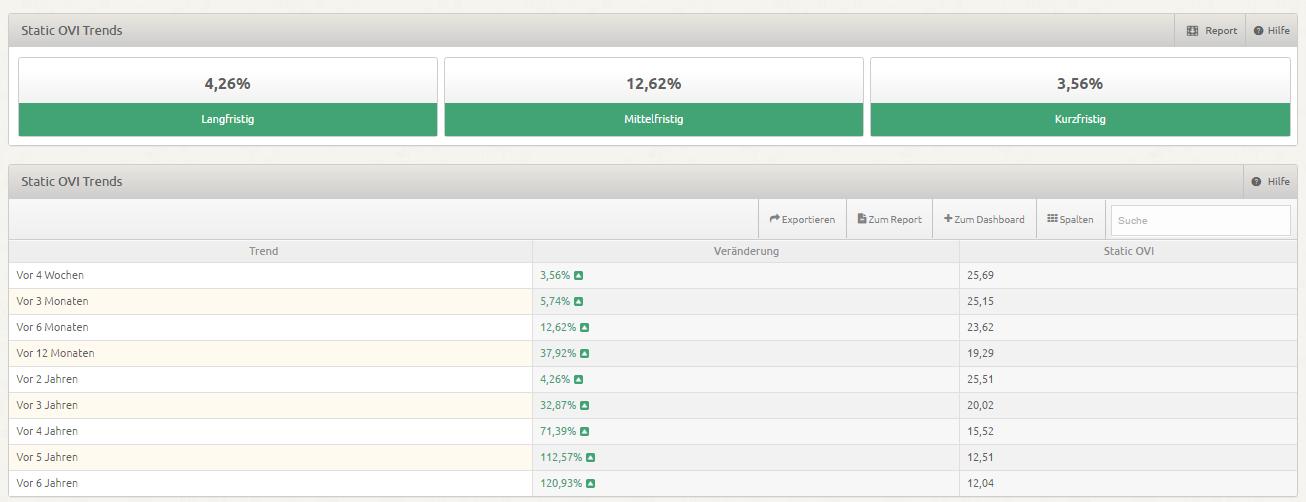
Task: Click Hilfe in the top panel header
Action: (x=1271, y=31)
